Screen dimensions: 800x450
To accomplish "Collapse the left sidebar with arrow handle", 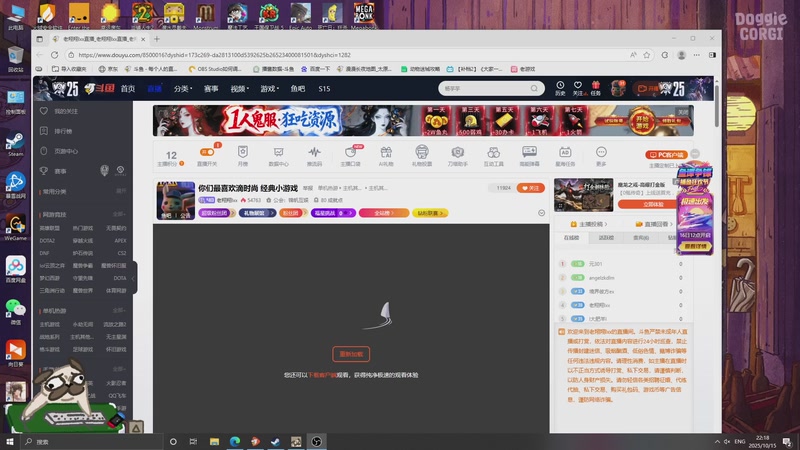I will (134, 278).
